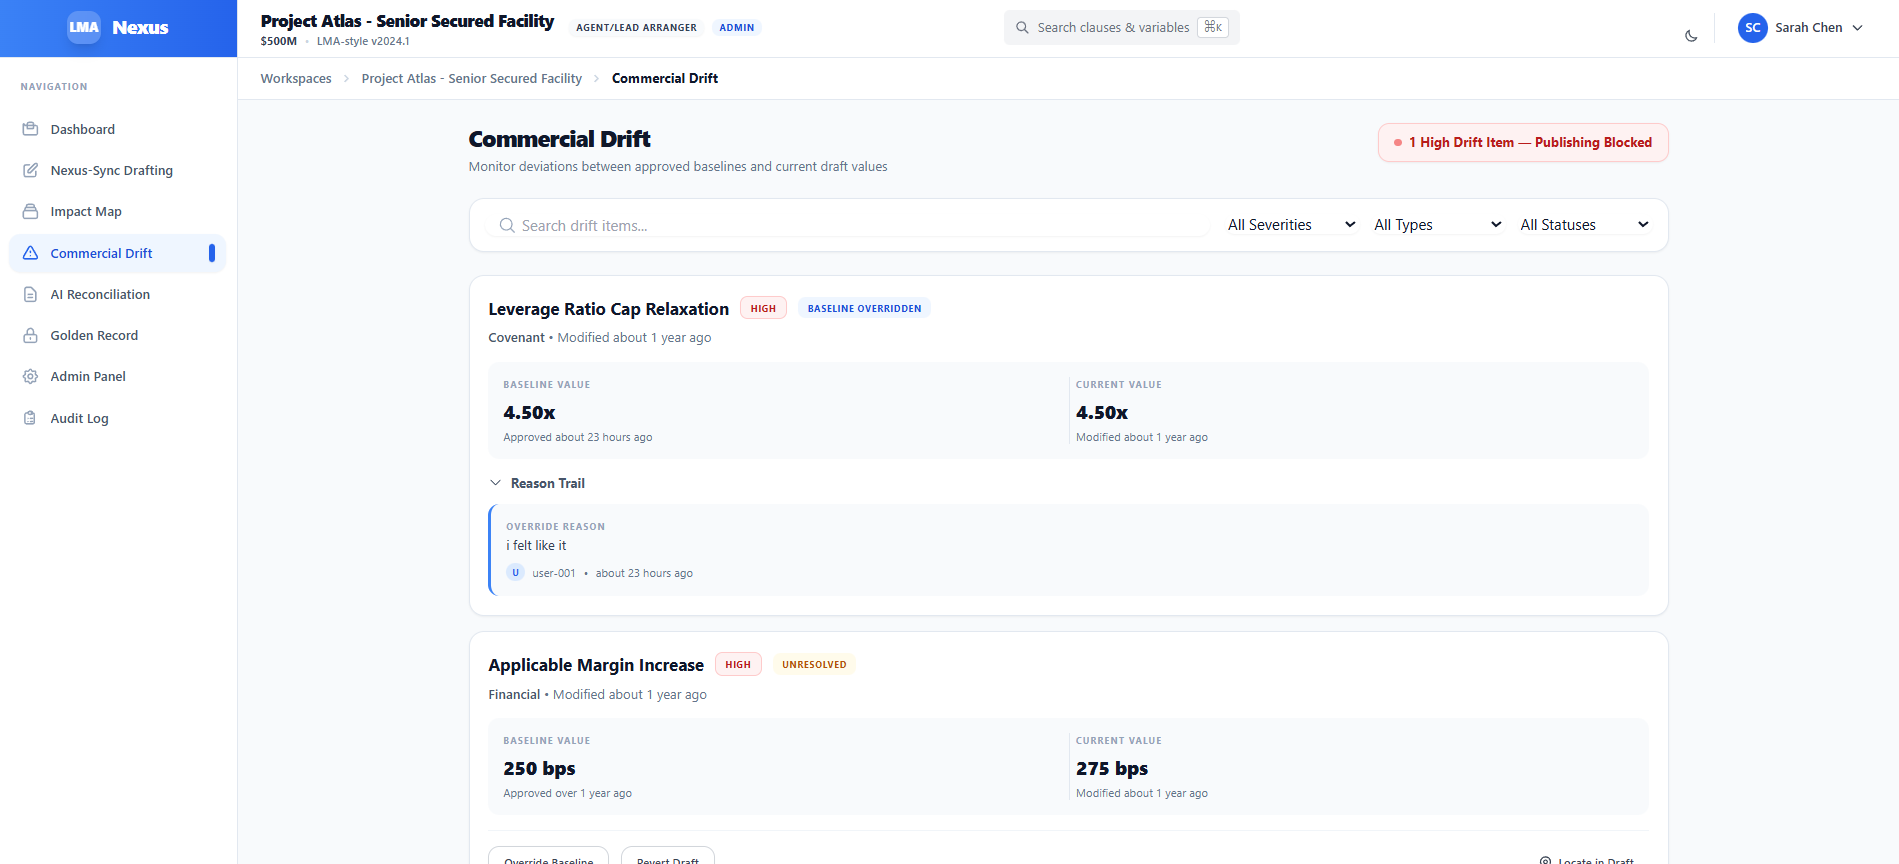Screen dimensions: 1899x864
Task: Toggle dark mode with the moon icon
Action: [x=1691, y=36]
